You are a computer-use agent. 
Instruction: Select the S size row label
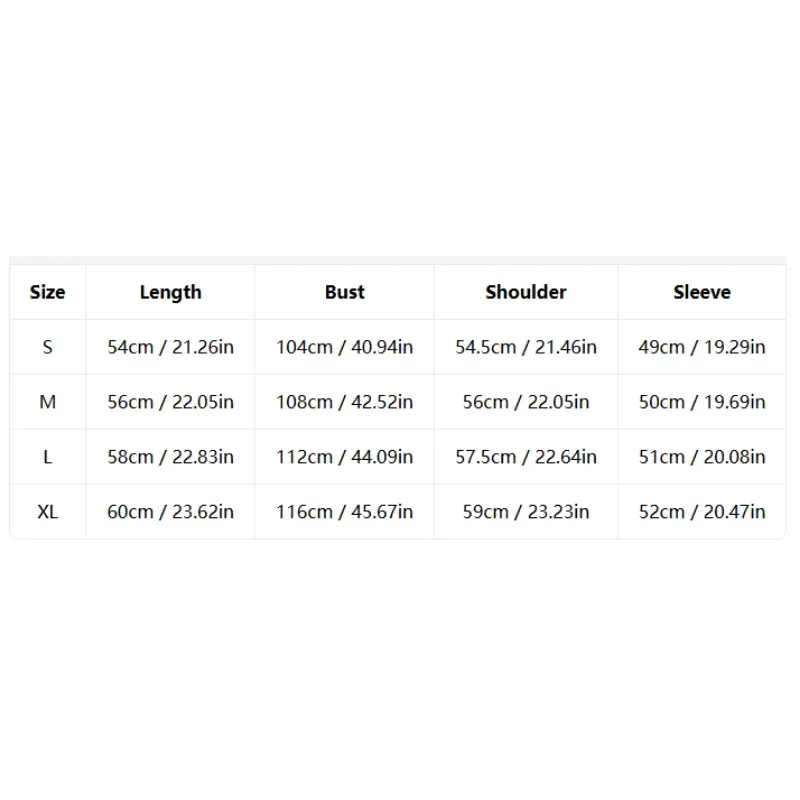[47, 347]
